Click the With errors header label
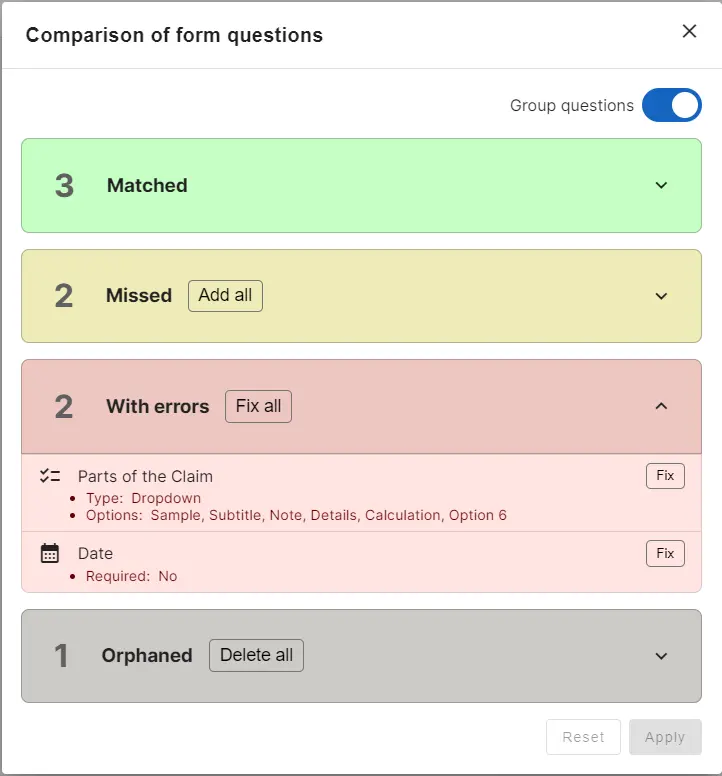This screenshot has width=722, height=776. point(158,407)
